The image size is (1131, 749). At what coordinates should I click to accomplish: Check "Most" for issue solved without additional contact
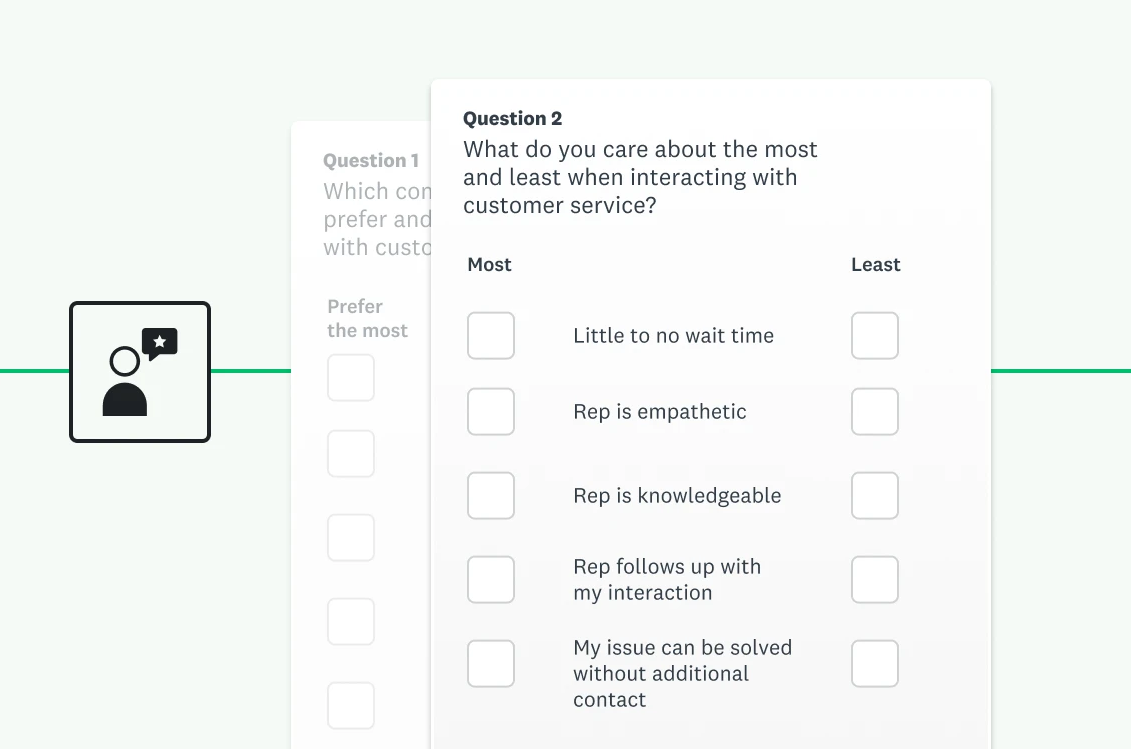(491, 663)
